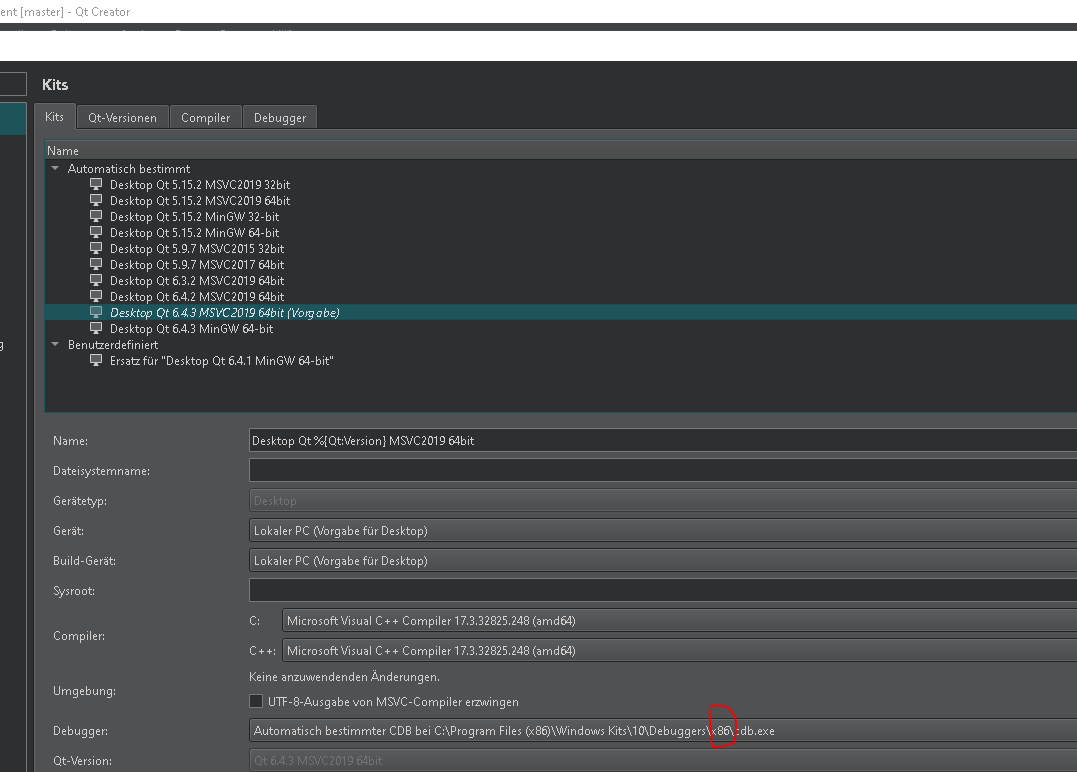Click monitor icon of Qt 5.15.2 MSVC2019 32bit kit
Image resolution: width=1077 pixels, height=772 pixels.
96,184
